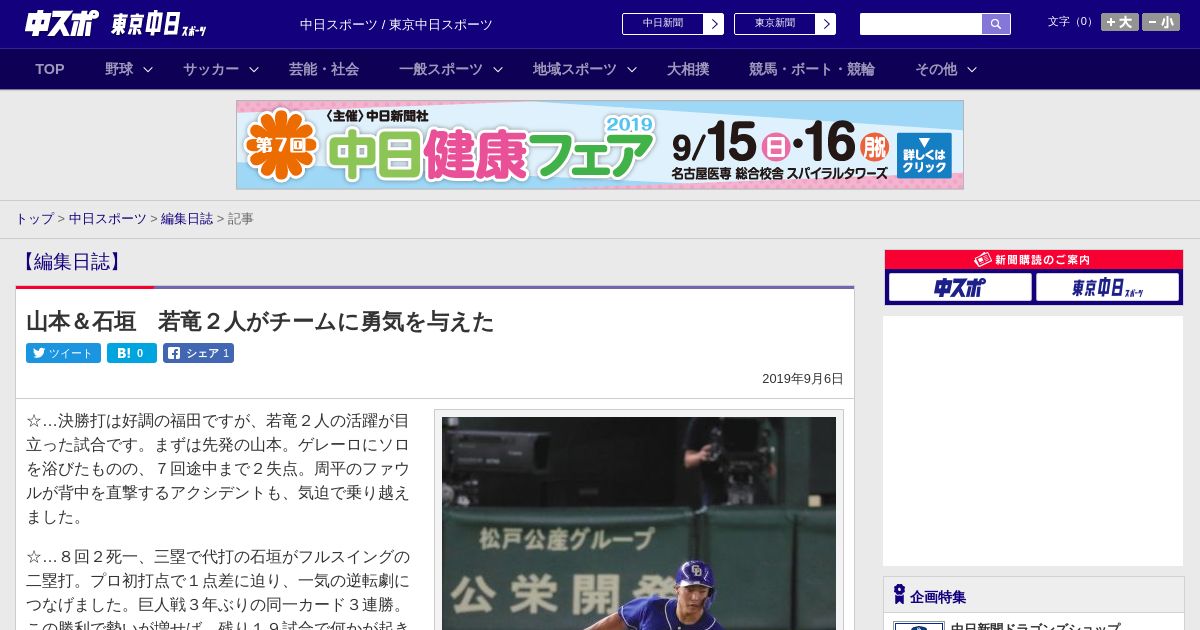Click 東京中日スポーツ subscription banner button
The height and width of the screenshot is (630, 1200).
1107,287
